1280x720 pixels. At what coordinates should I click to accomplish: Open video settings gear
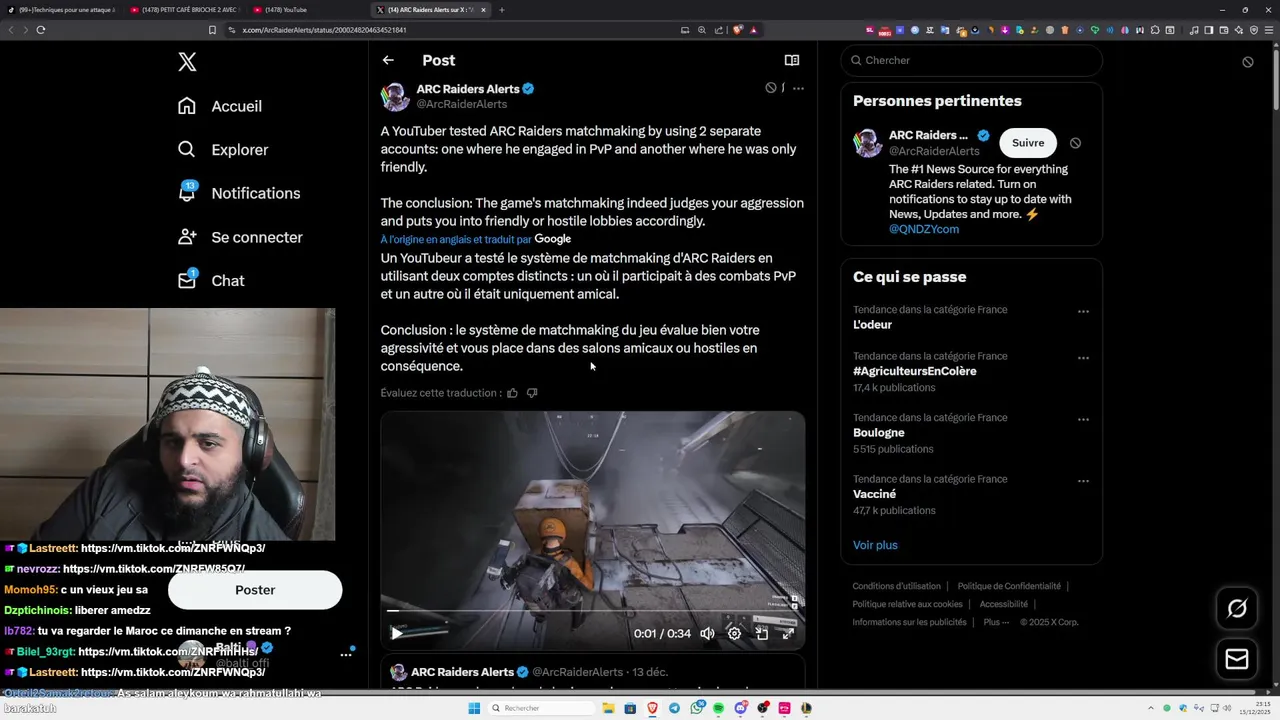pos(734,633)
